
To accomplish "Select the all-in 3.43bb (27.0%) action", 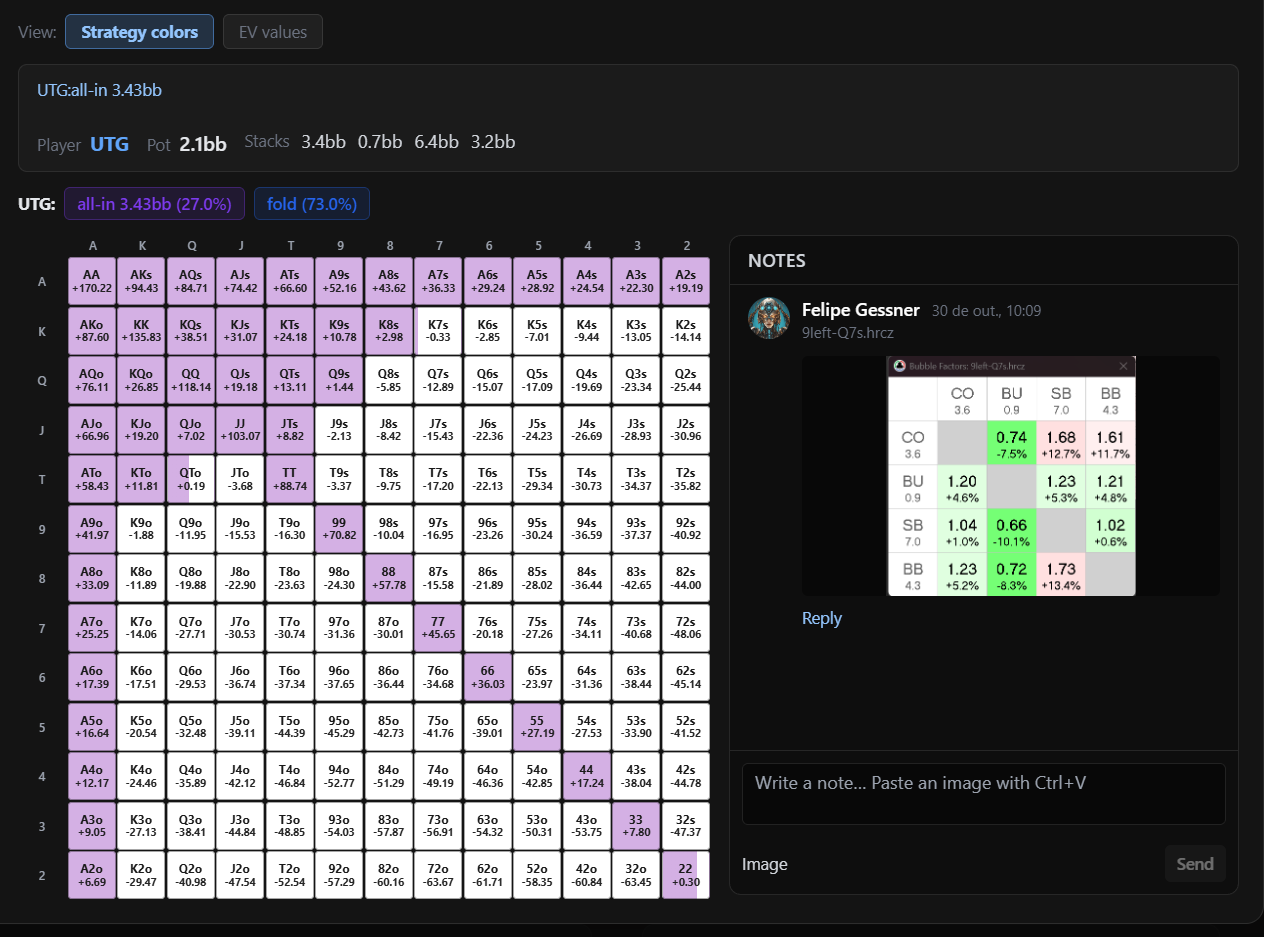I will click(x=154, y=204).
